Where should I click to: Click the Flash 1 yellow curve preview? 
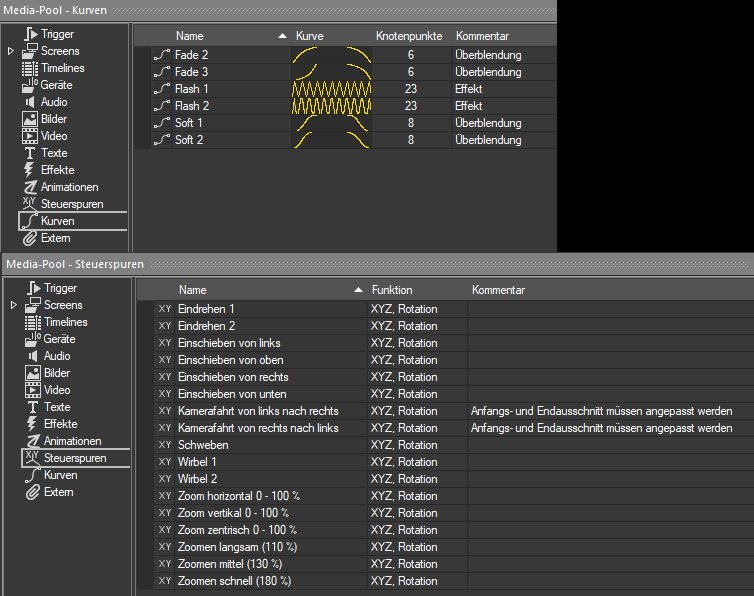pyautogui.click(x=331, y=89)
